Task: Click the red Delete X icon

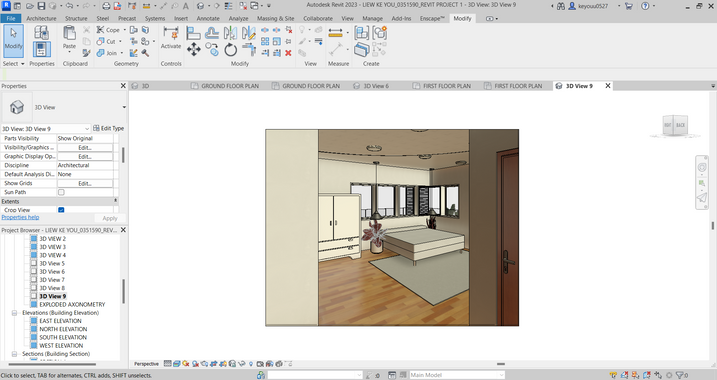Action: pos(288,53)
